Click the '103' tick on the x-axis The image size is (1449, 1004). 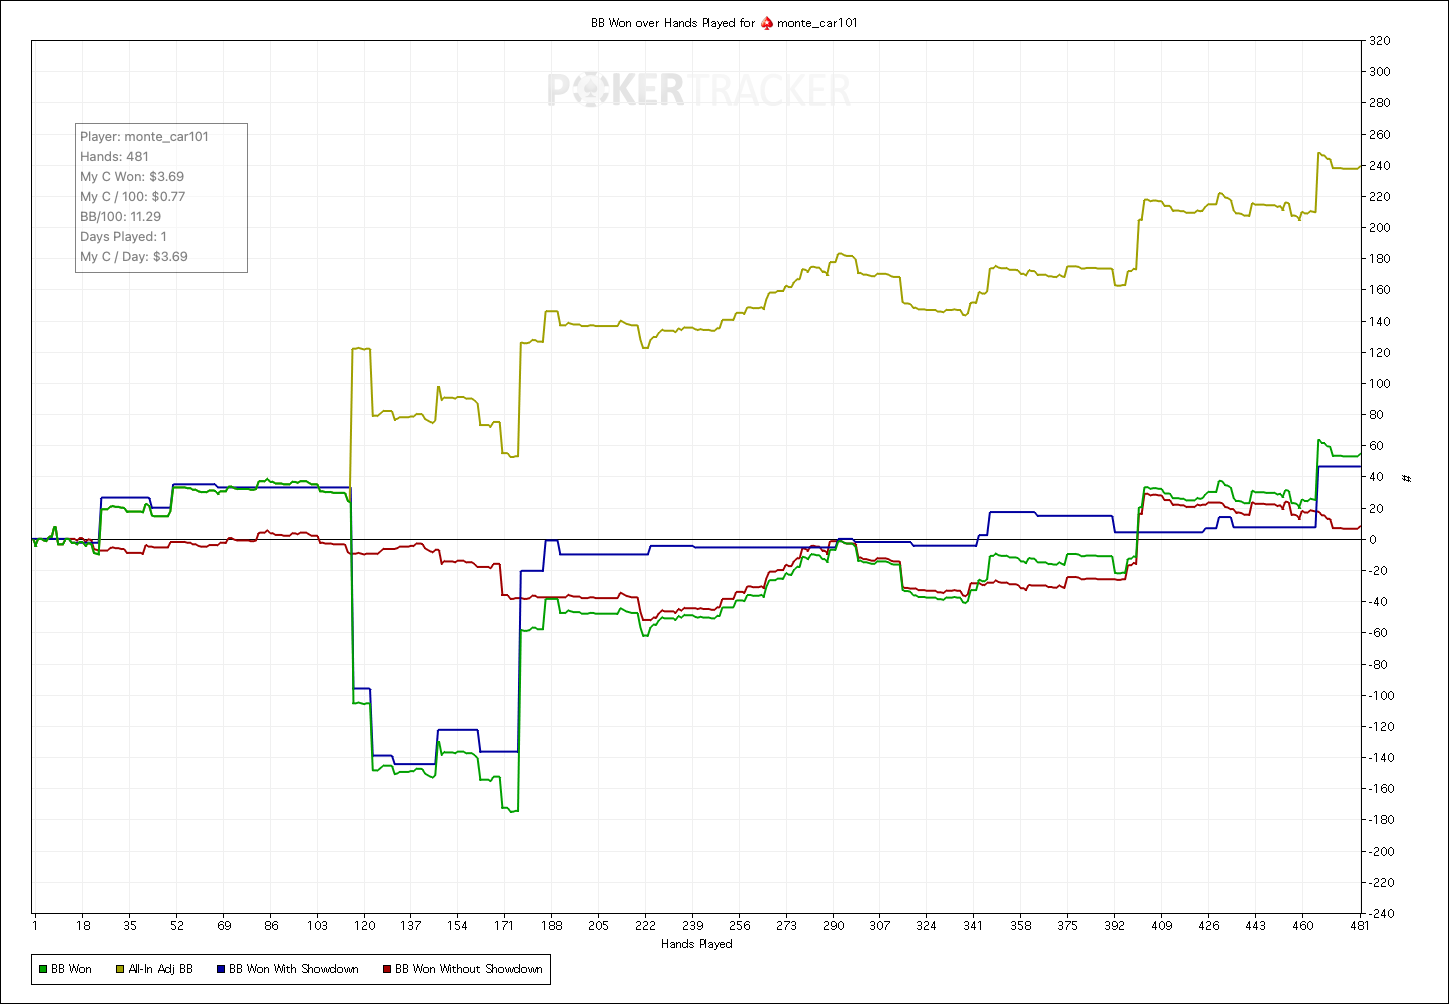[x=317, y=926]
